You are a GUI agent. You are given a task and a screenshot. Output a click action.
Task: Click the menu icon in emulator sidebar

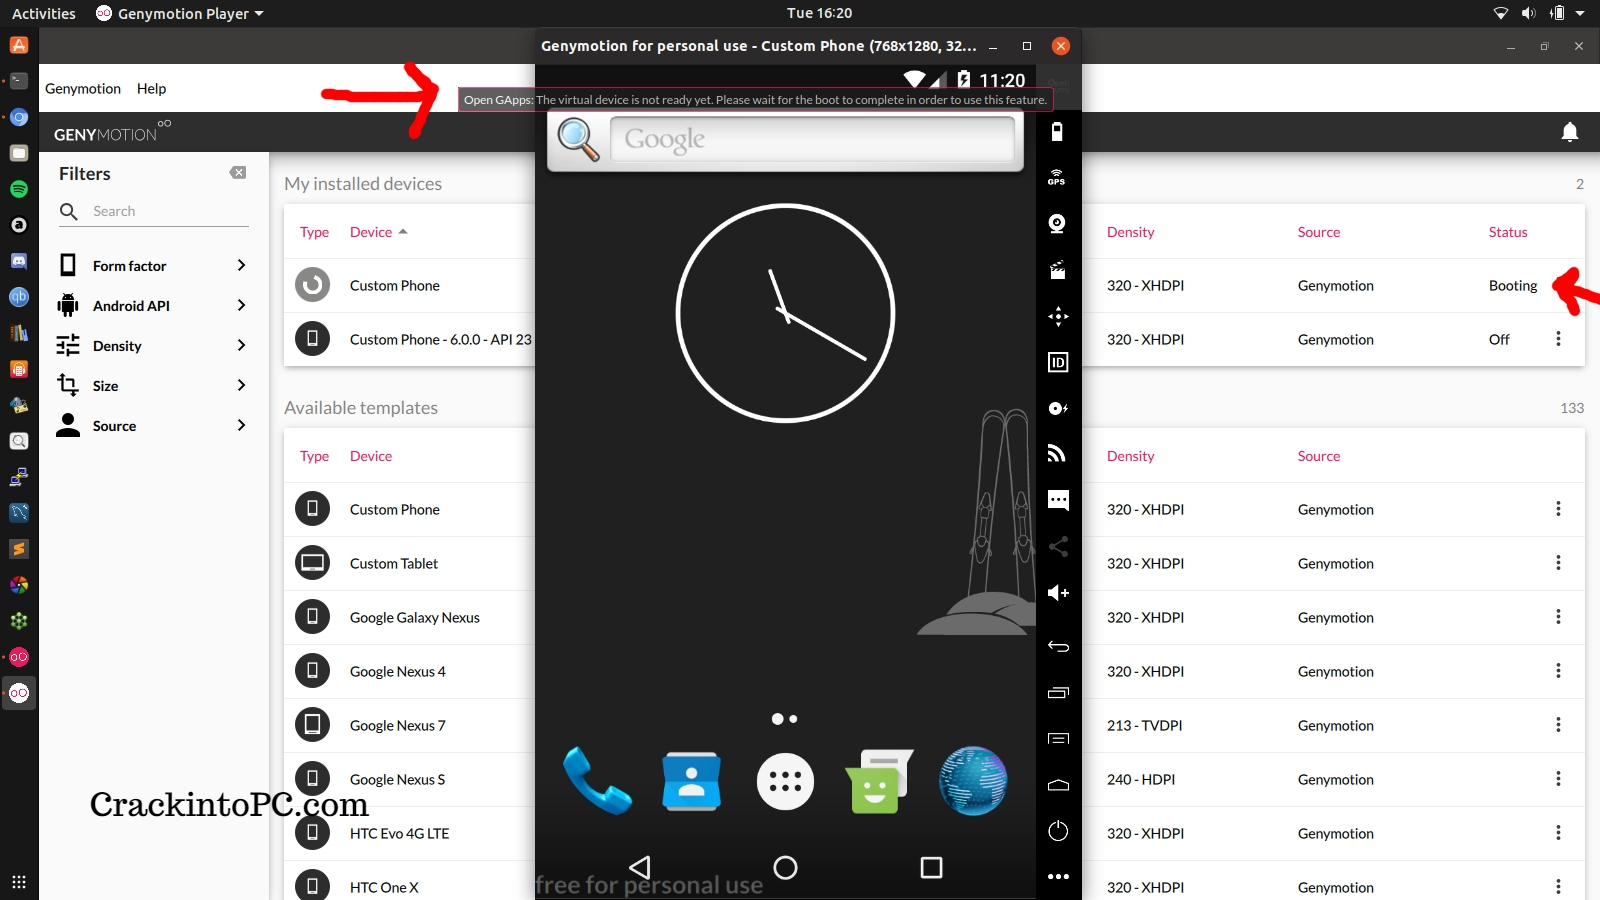click(1058, 739)
